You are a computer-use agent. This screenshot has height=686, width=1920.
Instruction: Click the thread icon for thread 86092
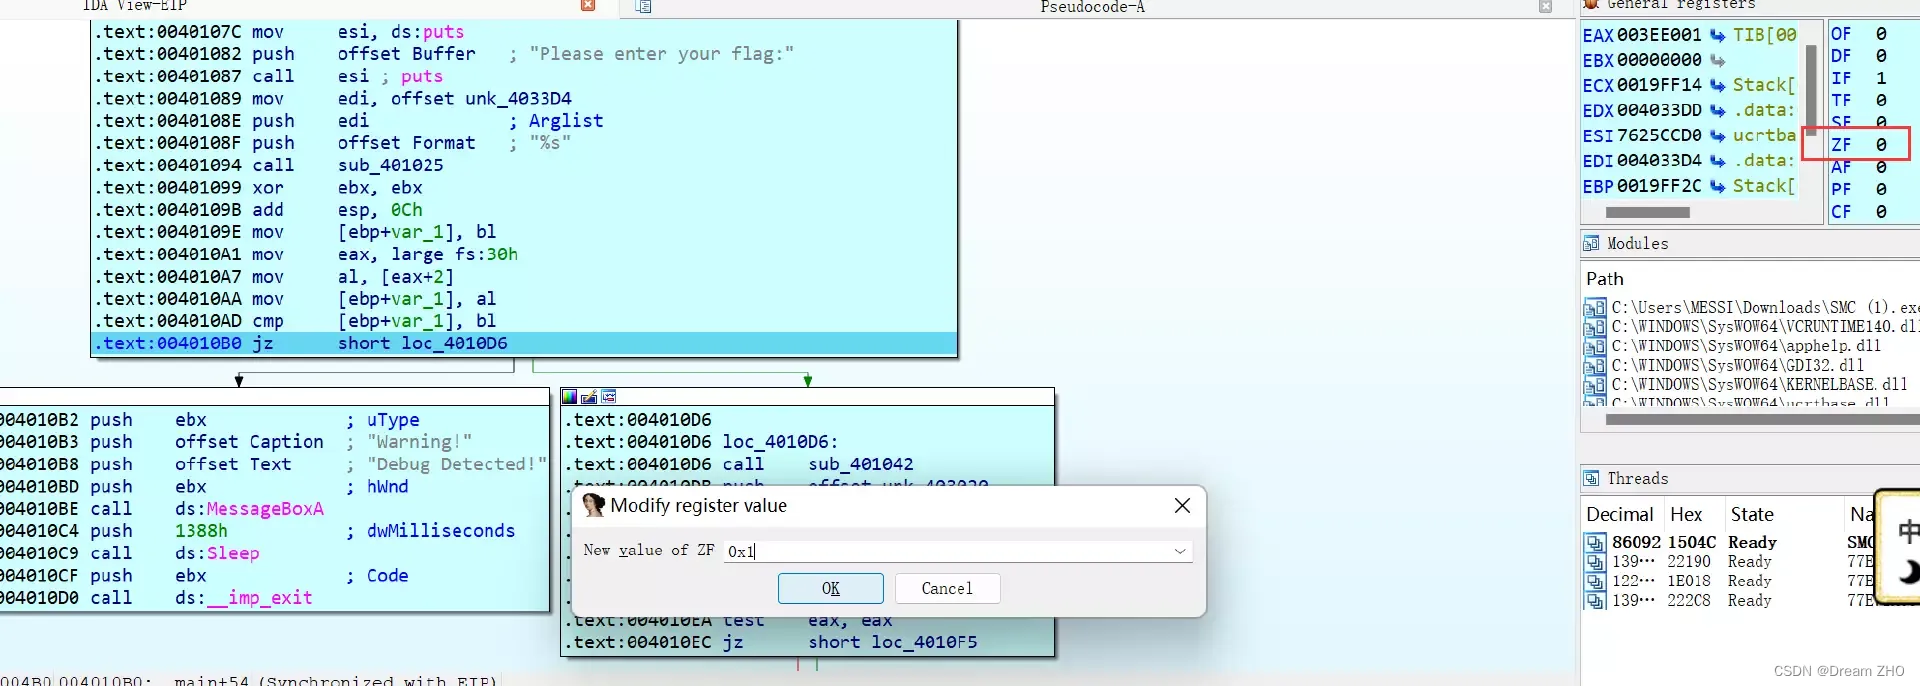(1595, 542)
